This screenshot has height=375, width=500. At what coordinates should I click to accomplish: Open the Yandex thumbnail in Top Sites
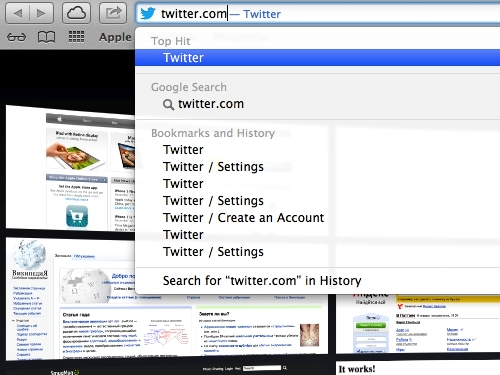coord(418,323)
